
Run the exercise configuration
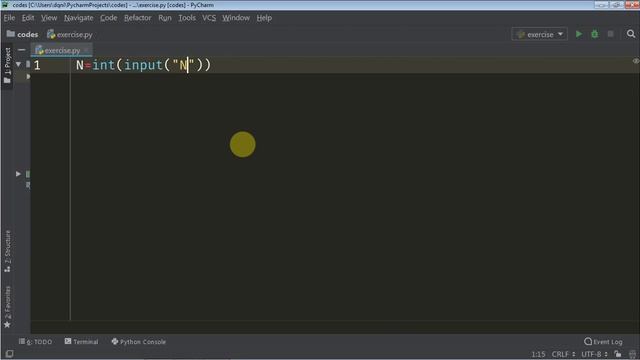(579, 34)
